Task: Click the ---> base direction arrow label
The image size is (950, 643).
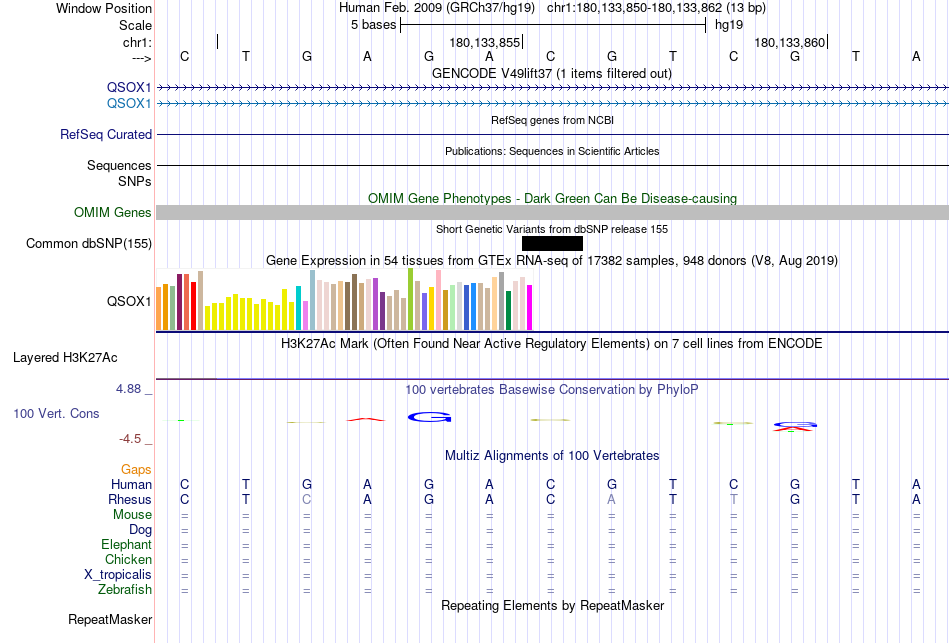Action: pyautogui.click(x=142, y=58)
